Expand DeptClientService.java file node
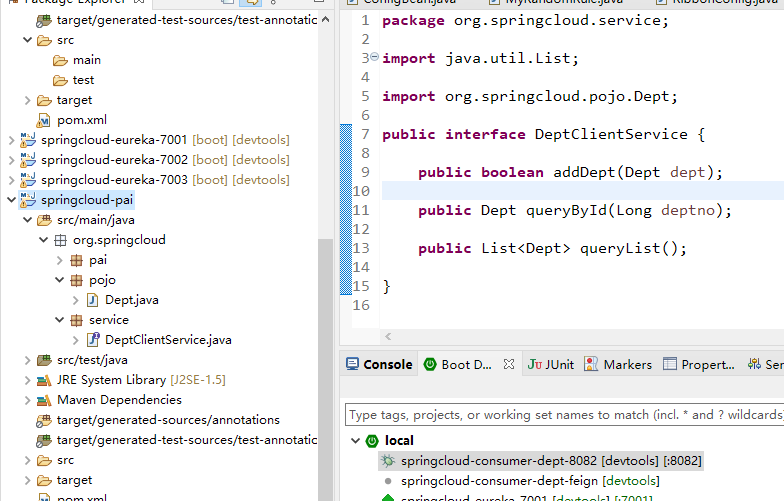784x501 pixels. click(x=76, y=340)
